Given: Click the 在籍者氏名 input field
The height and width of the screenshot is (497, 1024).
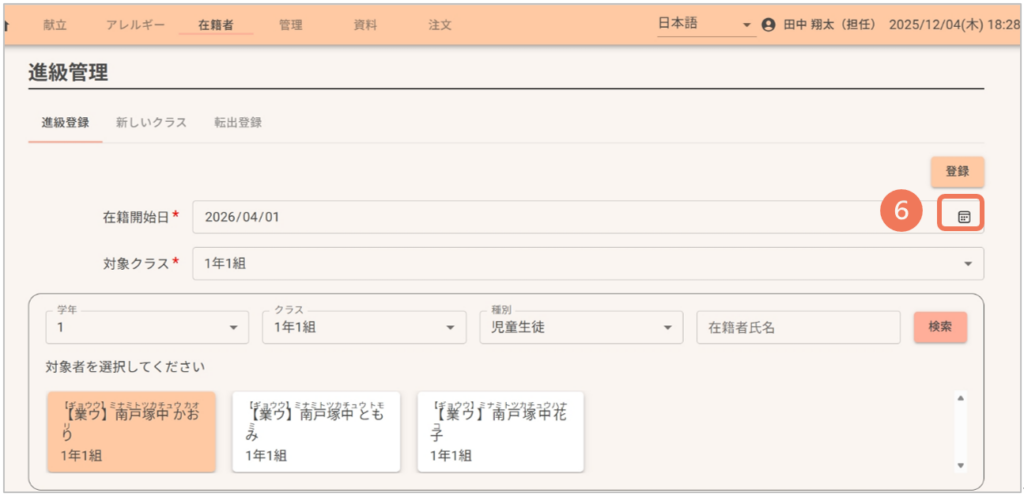Looking at the screenshot, I should click(x=798, y=327).
